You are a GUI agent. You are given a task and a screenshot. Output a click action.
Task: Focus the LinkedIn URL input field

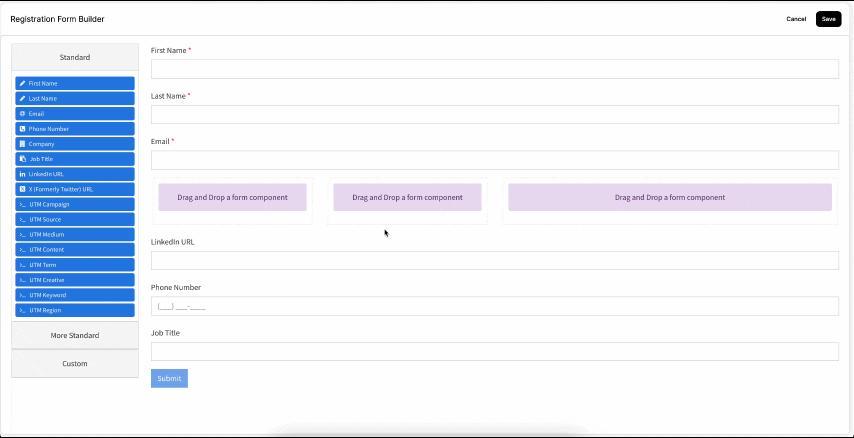(x=494, y=261)
